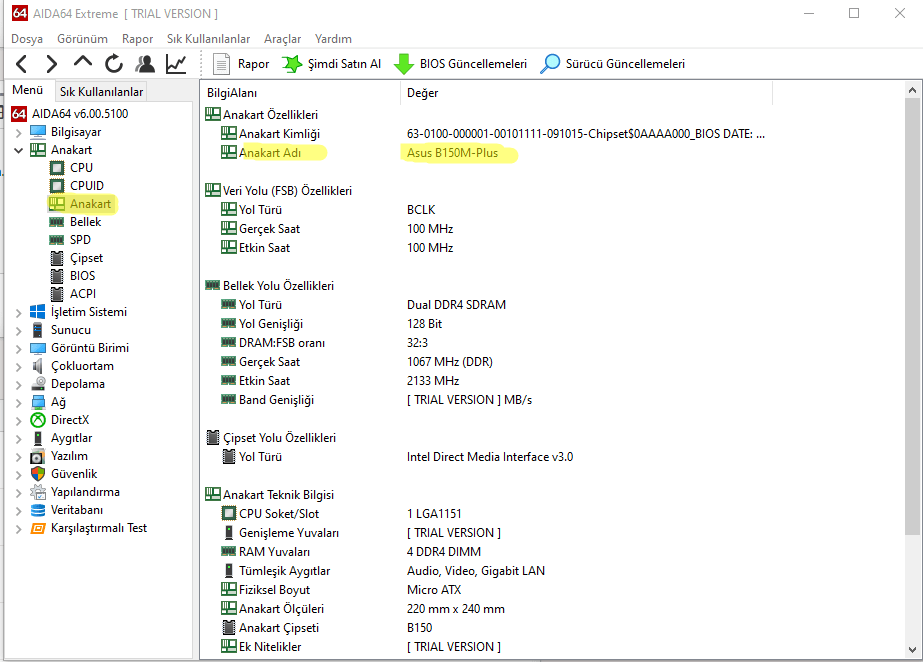Click the vertical scrollbar thumb in details pane
This screenshot has height=662, width=923.
[x=912, y=317]
